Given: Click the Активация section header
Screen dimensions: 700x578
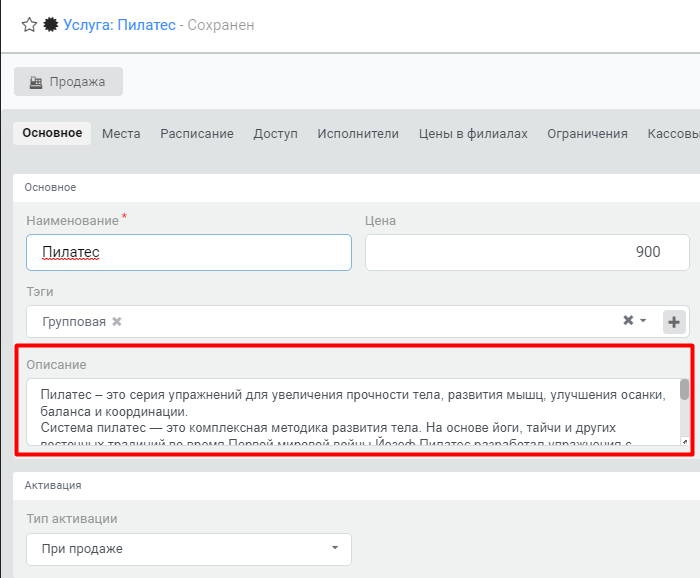Looking at the screenshot, I should tap(53, 485).
